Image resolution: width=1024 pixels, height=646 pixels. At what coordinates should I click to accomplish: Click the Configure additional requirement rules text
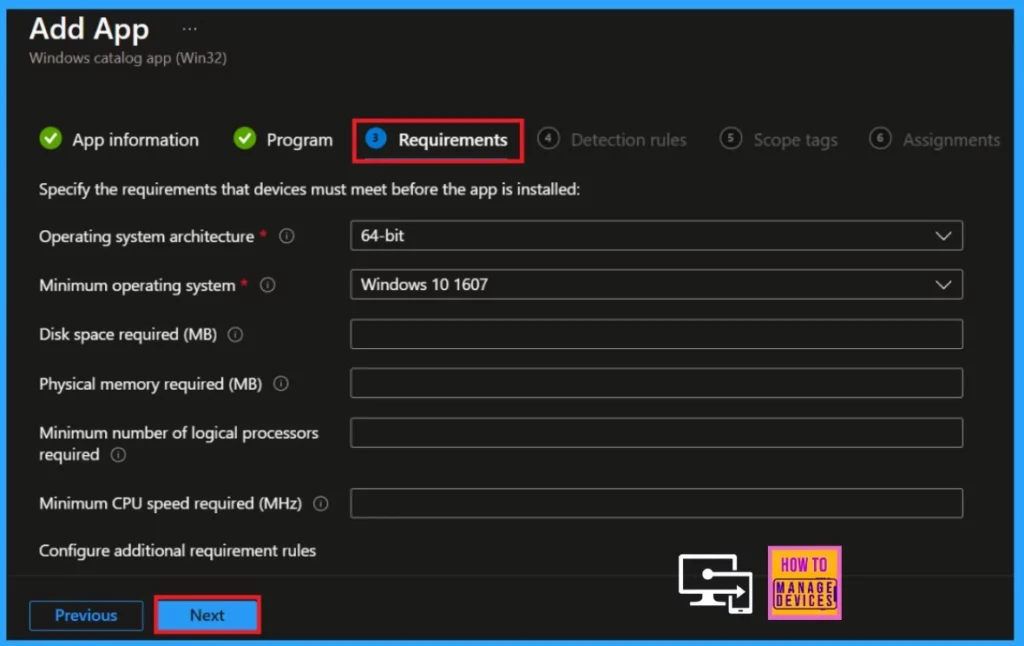click(x=178, y=551)
